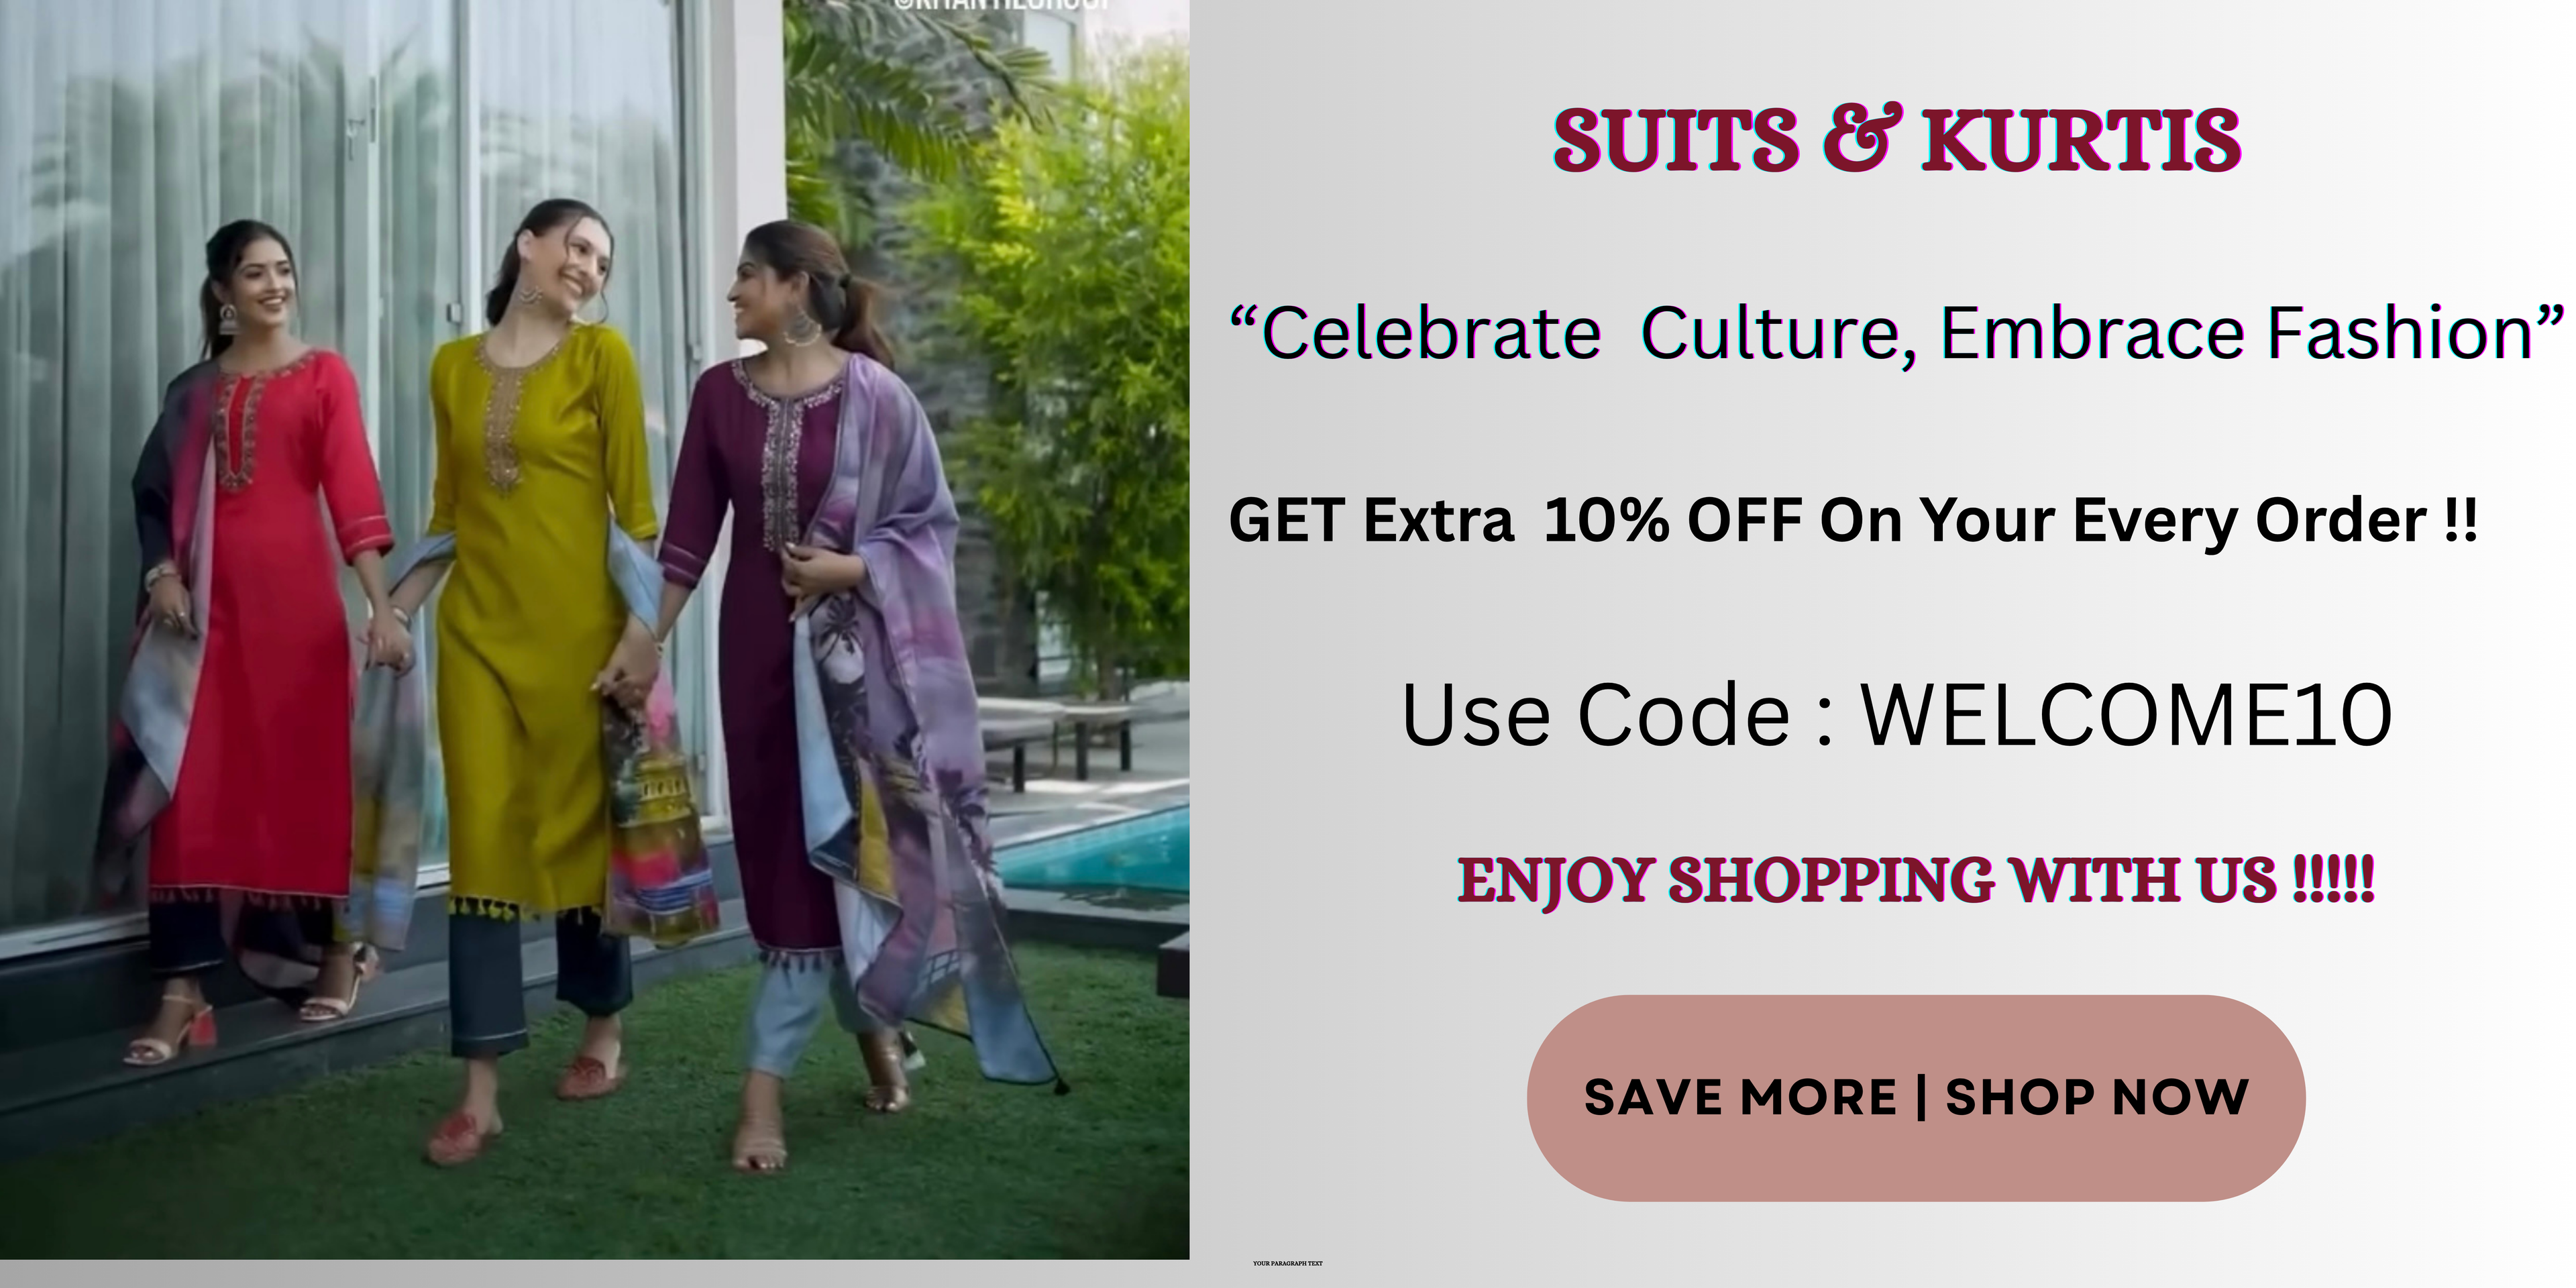
Task: Select the SUITS & KURTIS heading
Action: [x=1897, y=140]
